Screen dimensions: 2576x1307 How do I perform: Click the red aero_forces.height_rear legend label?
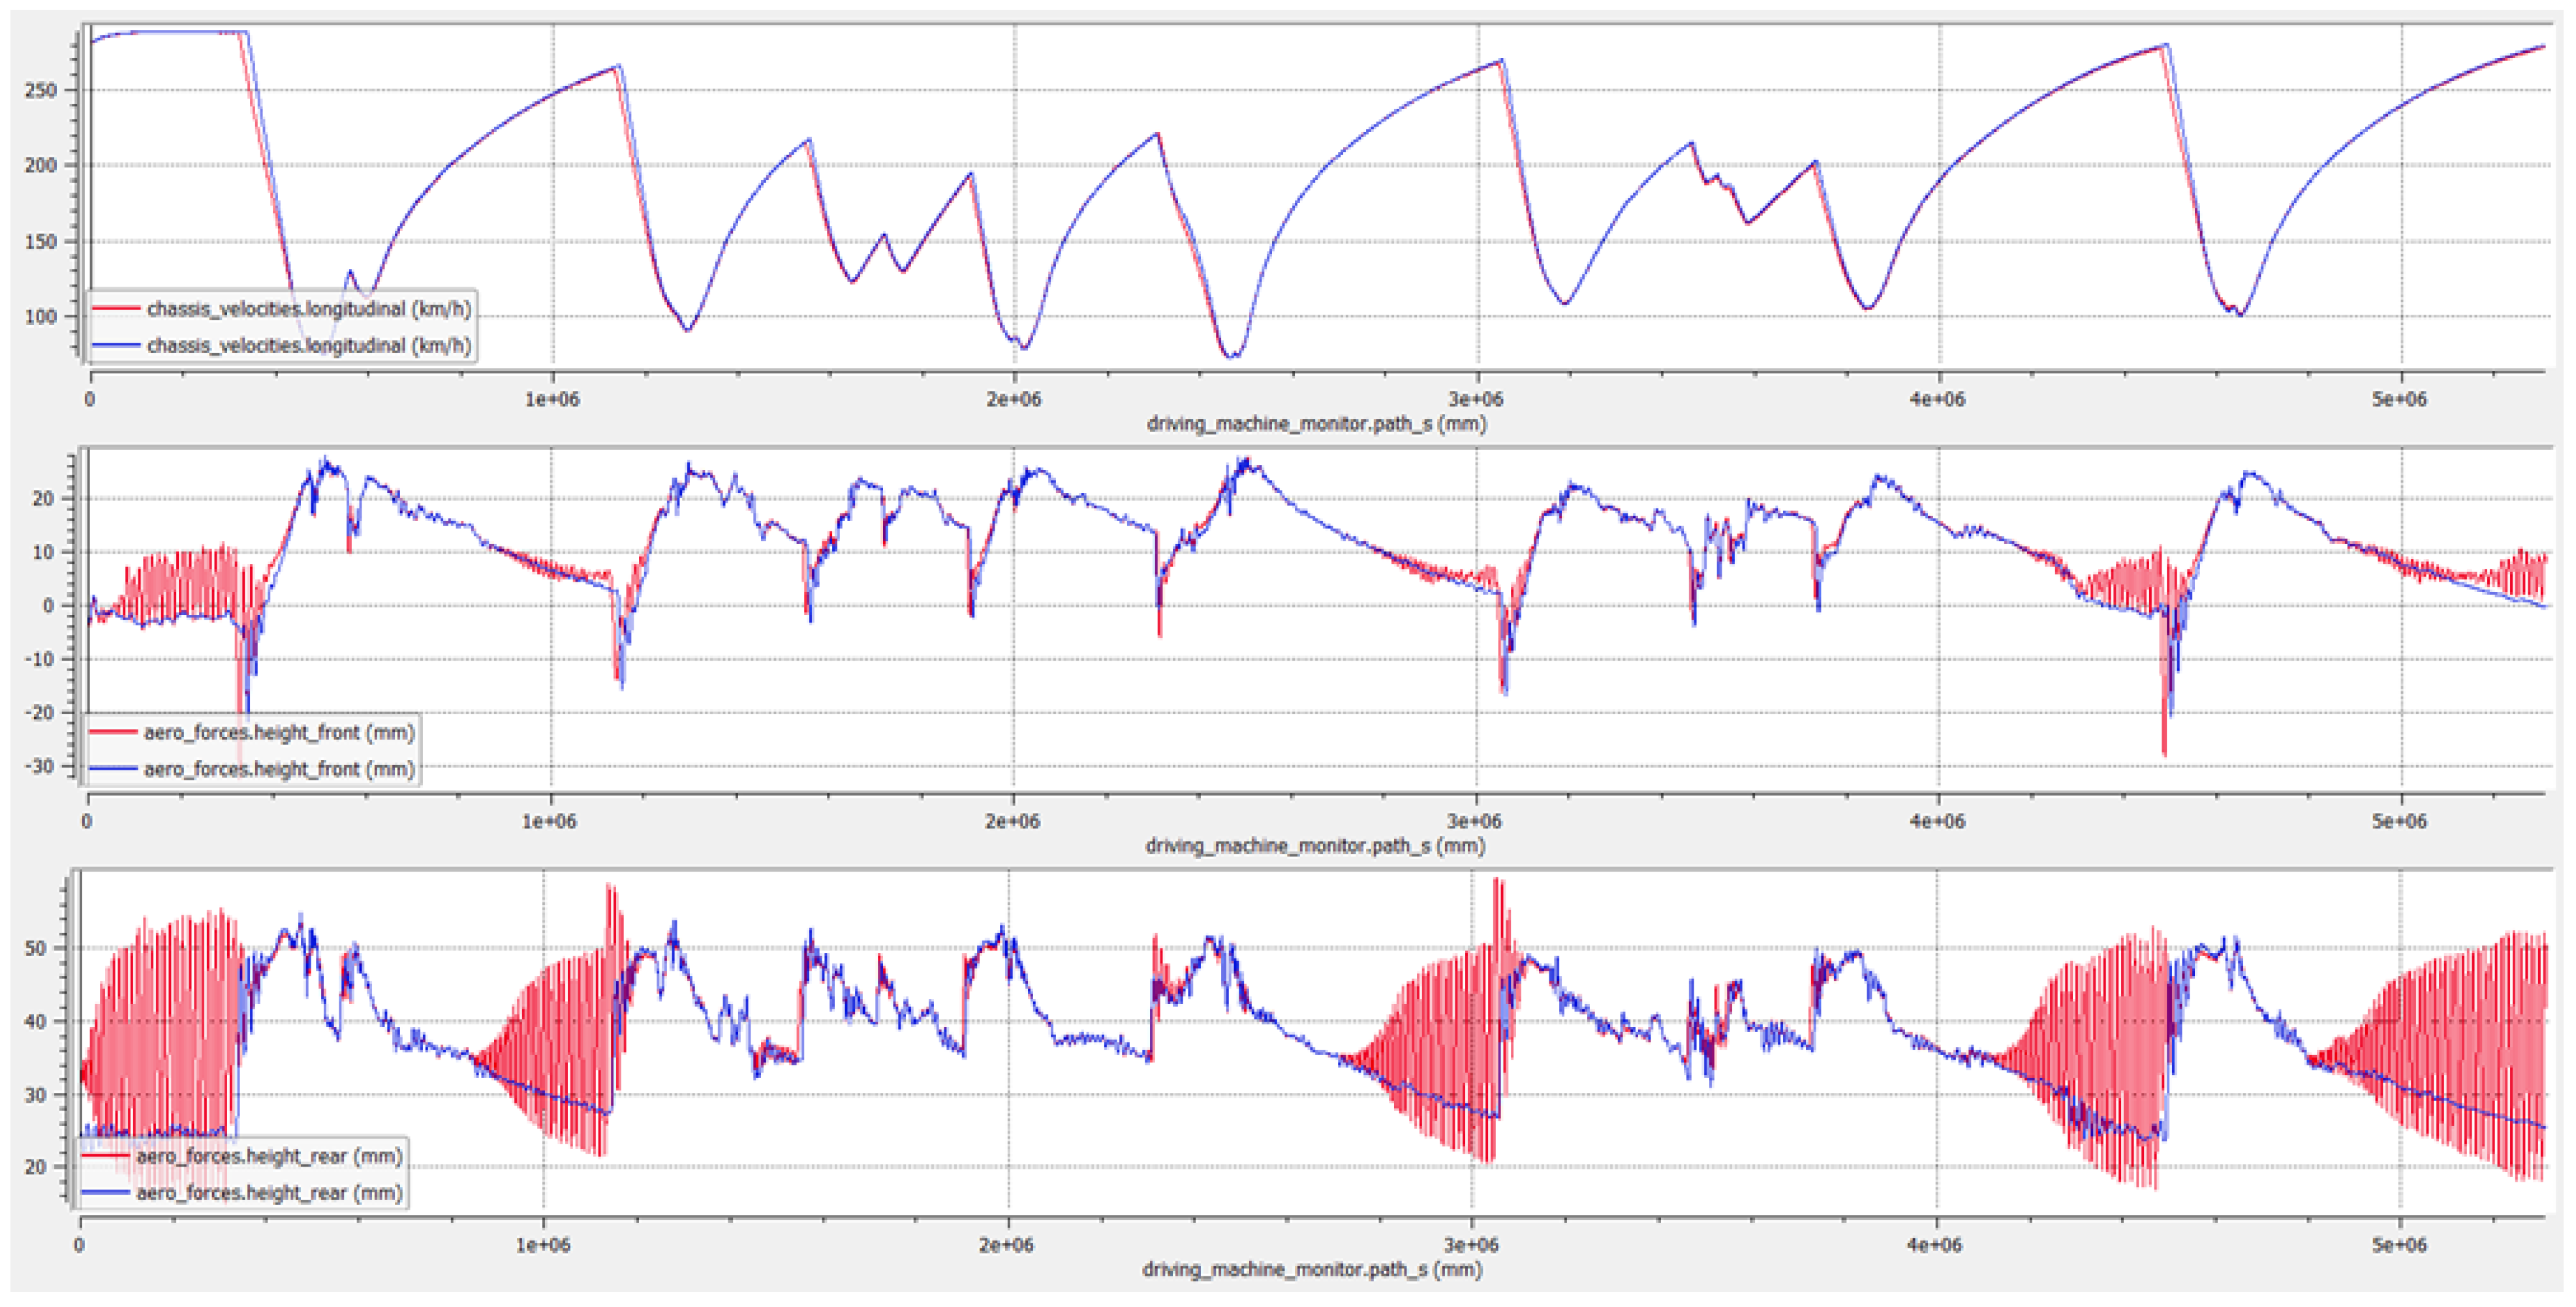(269, 1156)
